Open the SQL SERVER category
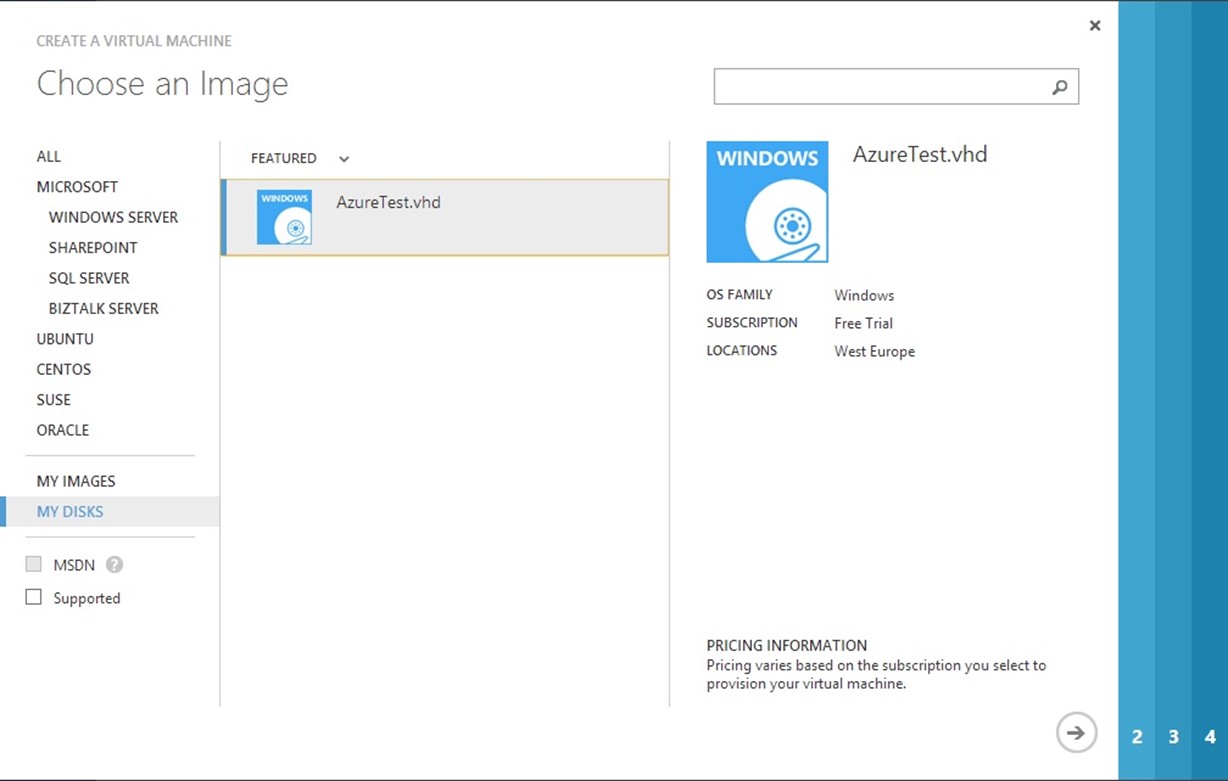This screenshot has height=781, width=1228. [x=89, y=278]
